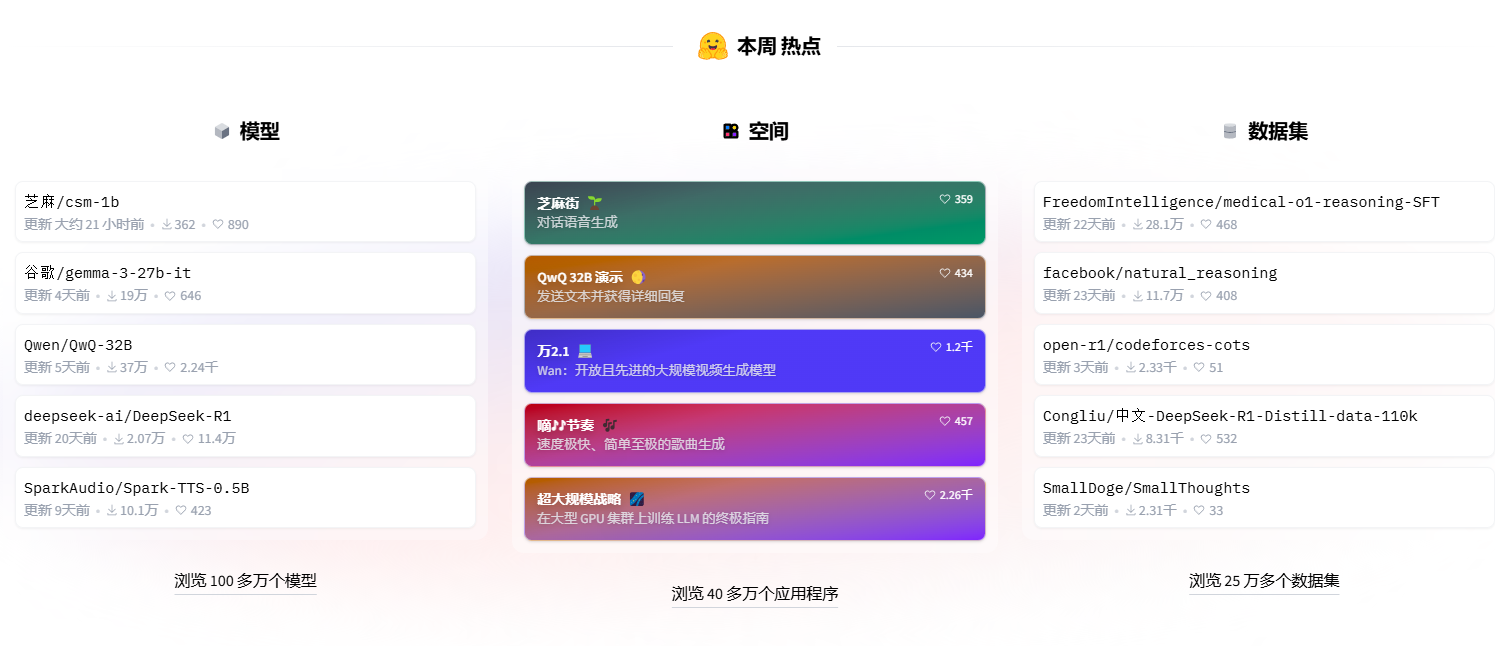Open the 数据集 section heading
The image size is (1495, 646).
1278,131
